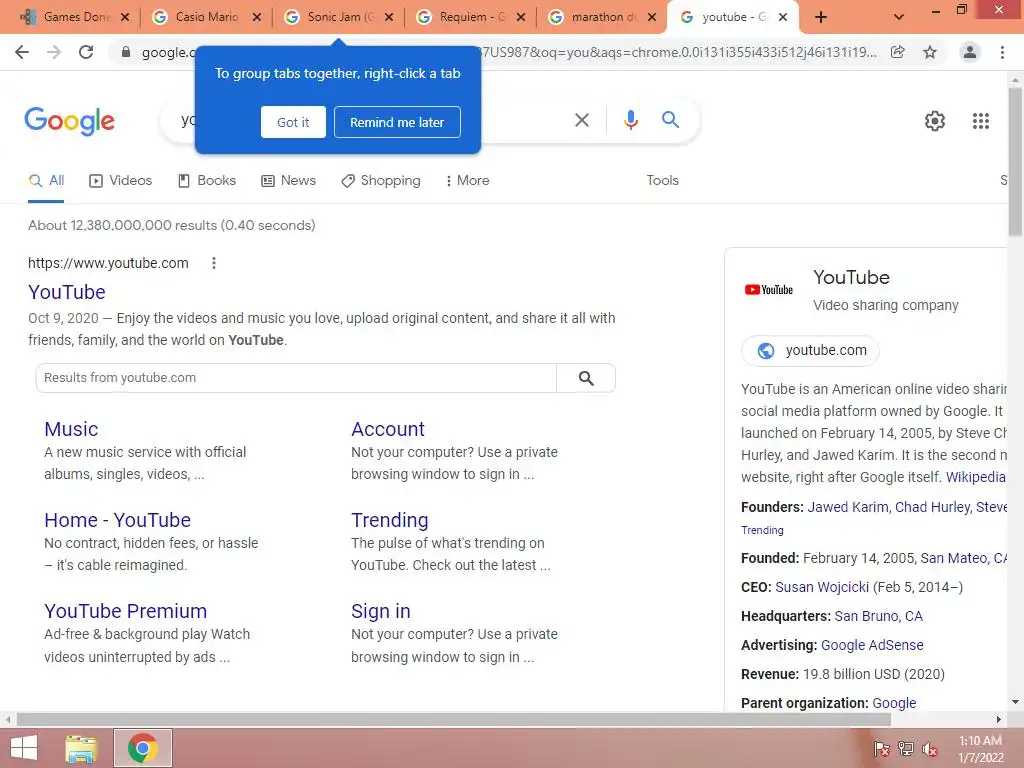Open the YouTube Premium sitelink
This screenshot has width=1024, height=768.
(125, 611)
